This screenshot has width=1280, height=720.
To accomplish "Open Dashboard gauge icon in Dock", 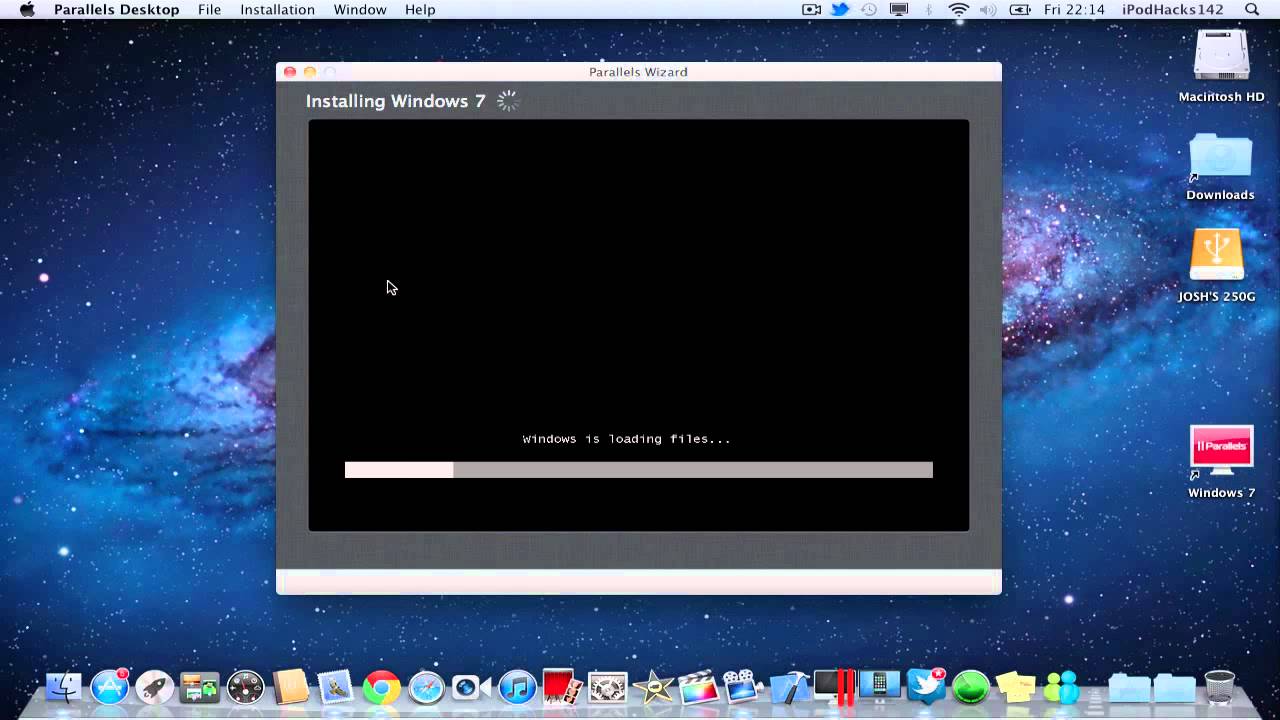I will tap(245, 686).
